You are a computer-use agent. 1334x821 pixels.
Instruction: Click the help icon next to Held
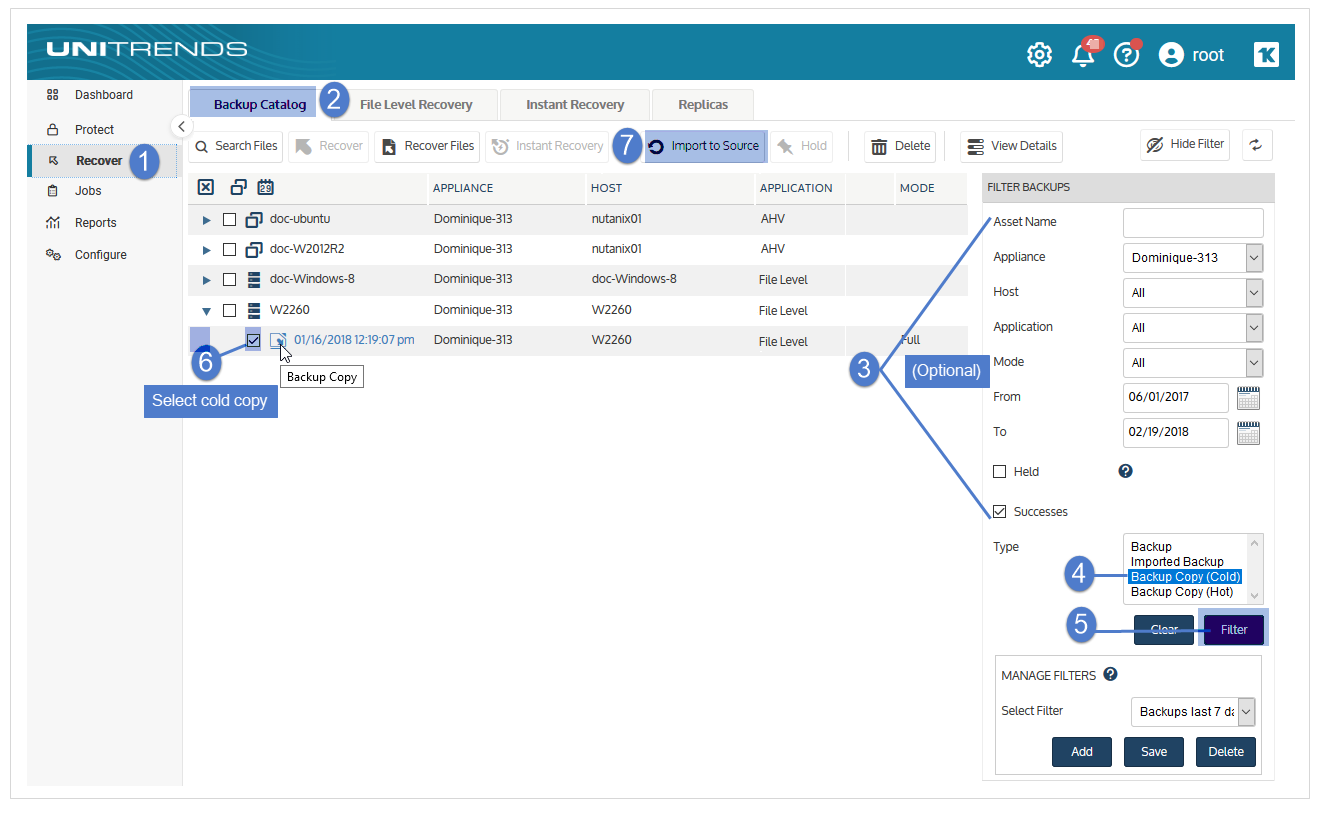point(1125,471)
